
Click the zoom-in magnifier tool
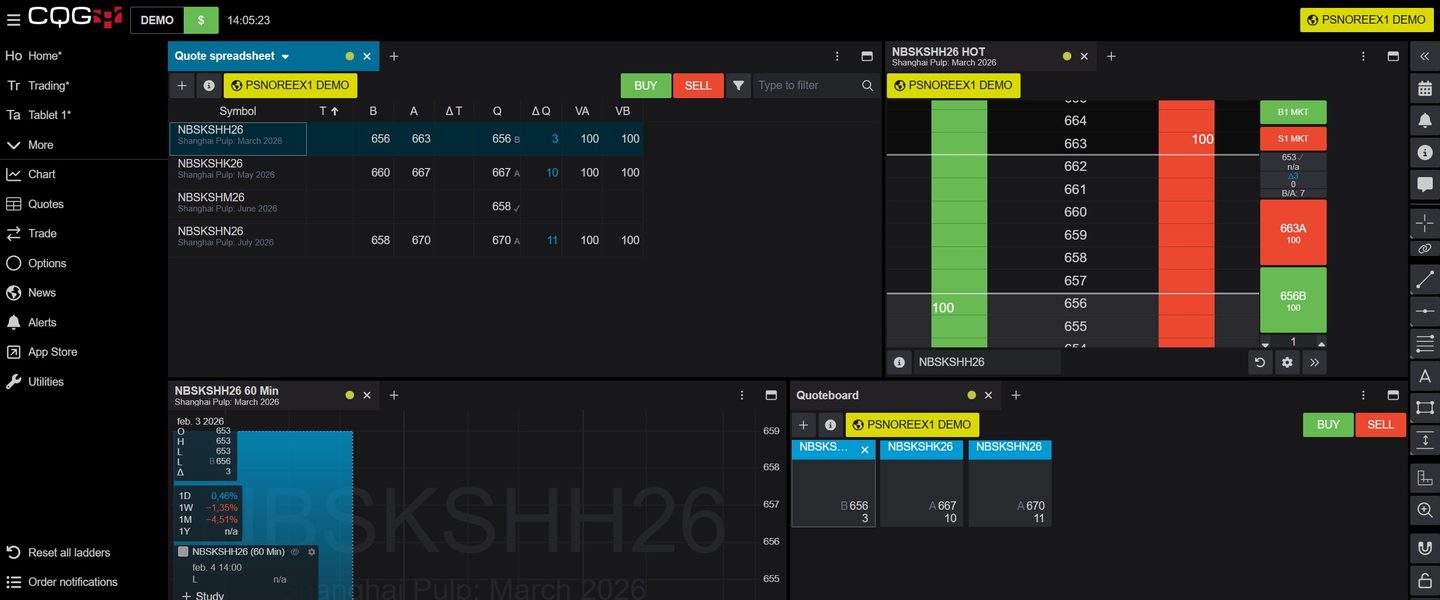click(1425, 510)
